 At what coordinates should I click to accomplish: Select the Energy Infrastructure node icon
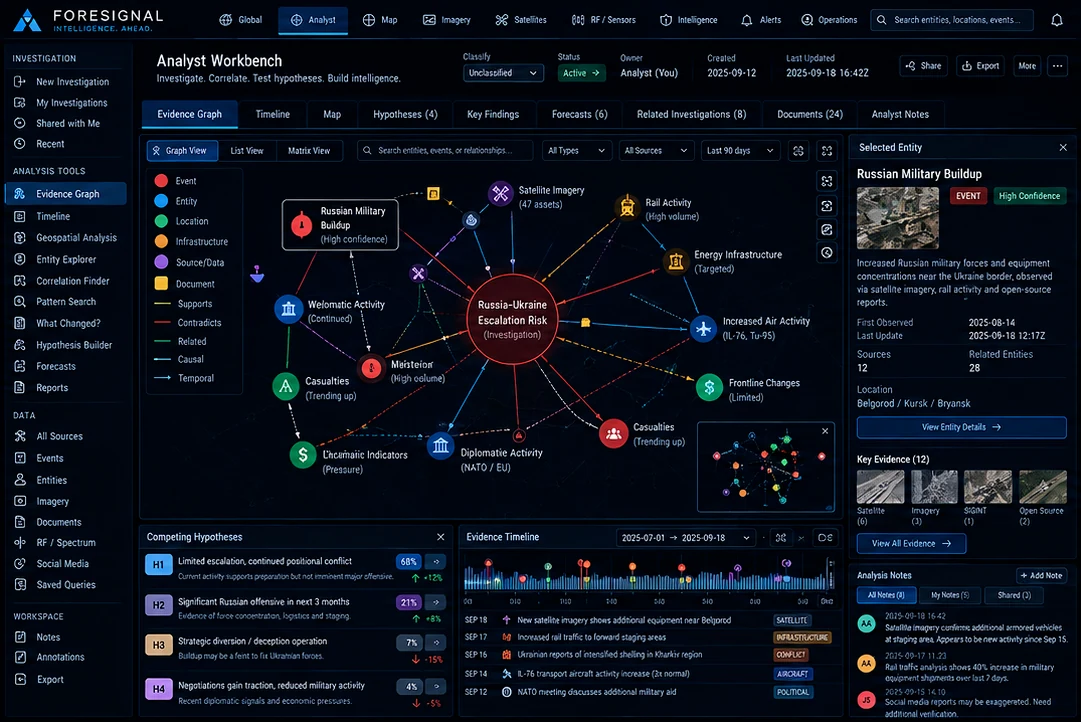click(x=676, y=261)
